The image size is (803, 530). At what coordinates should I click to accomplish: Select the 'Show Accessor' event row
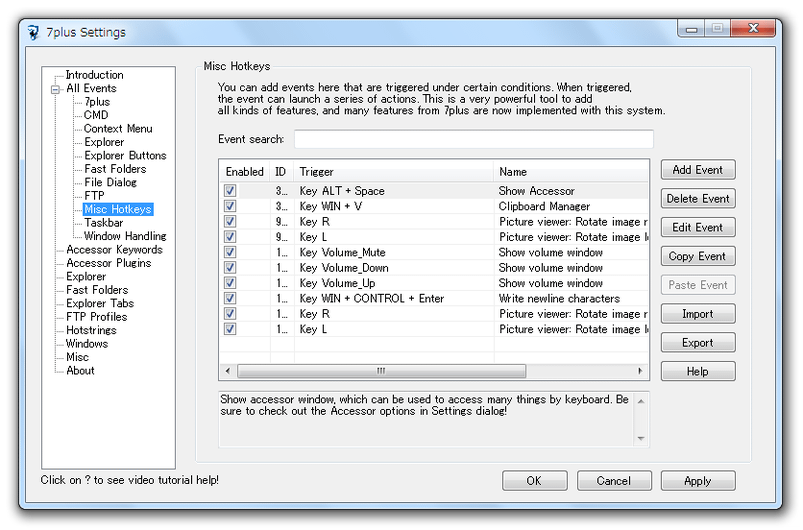coord(434,191)
